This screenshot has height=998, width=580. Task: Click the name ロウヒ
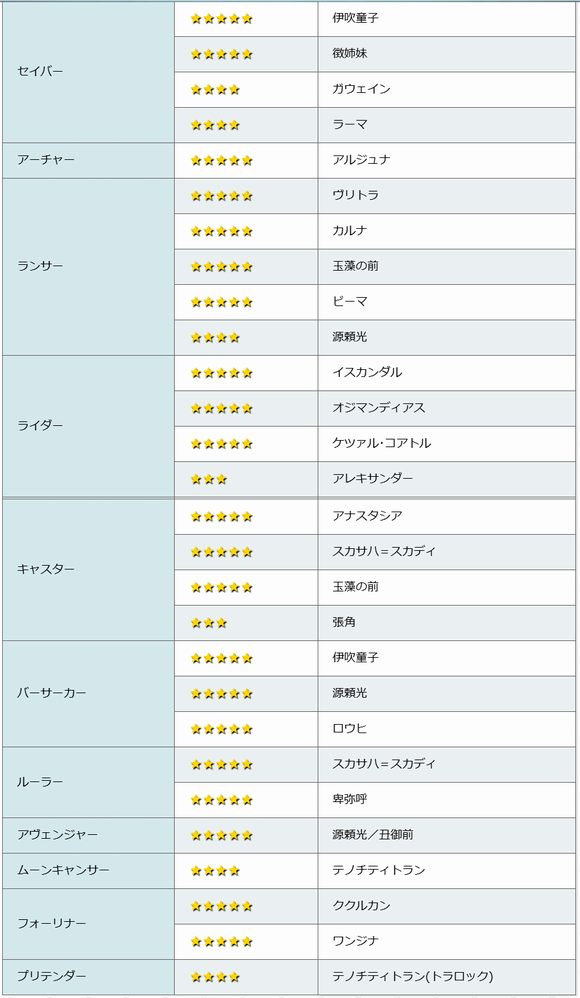click(x=350, y=729)
